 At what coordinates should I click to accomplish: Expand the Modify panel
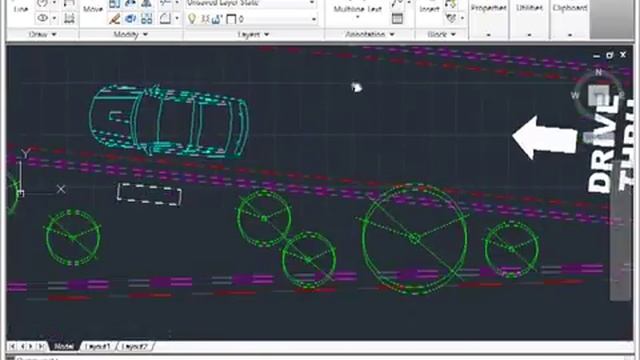131,34
